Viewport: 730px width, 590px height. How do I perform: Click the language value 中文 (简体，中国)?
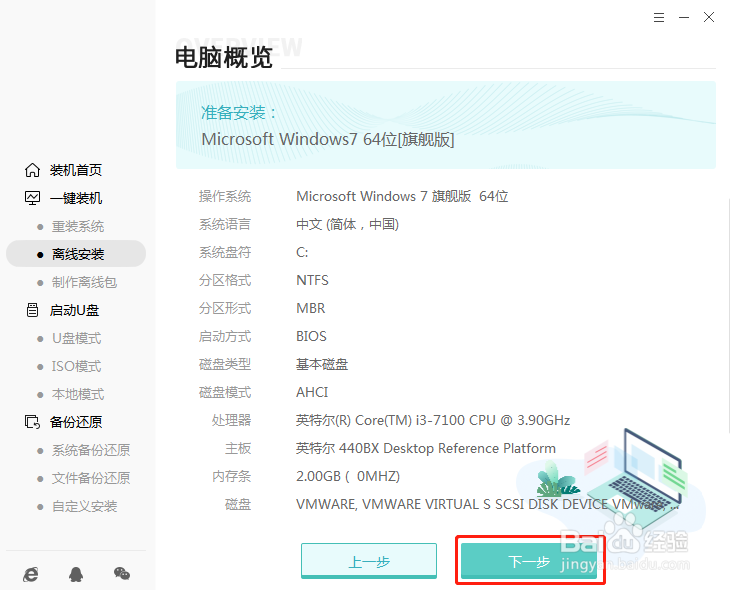pyautogui.click(x=347, y=224)
